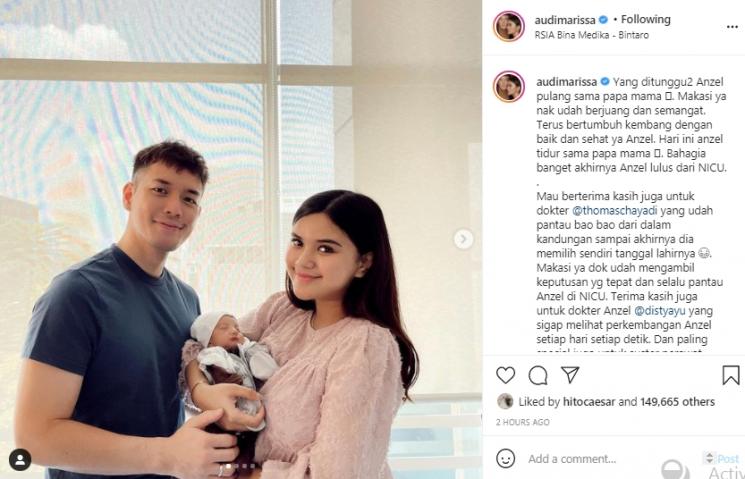745x479 pixels.
Task: Open RSIA Bina Medika - Bintaro location
Action: (592, 35)
